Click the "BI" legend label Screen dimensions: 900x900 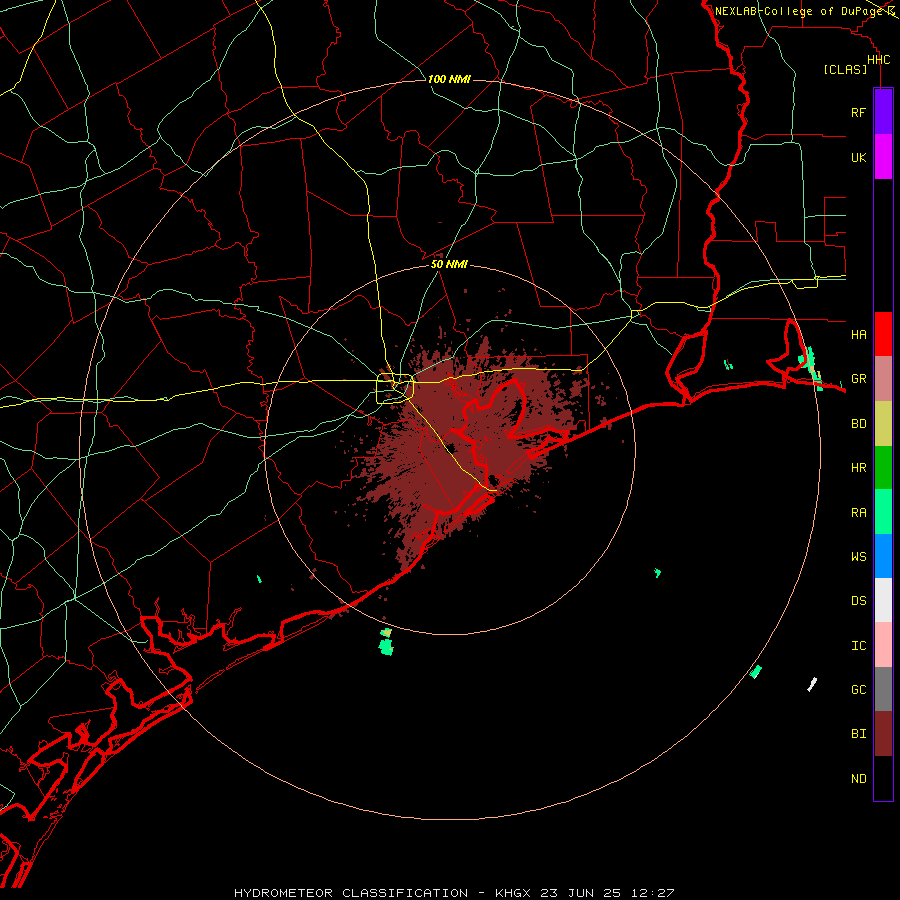click(858, 734)
